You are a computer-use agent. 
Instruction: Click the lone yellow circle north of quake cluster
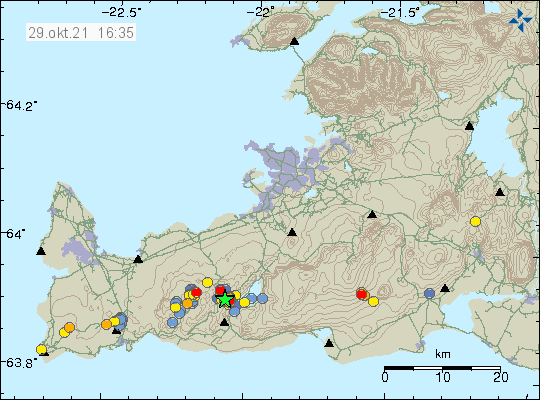point(207,283)
